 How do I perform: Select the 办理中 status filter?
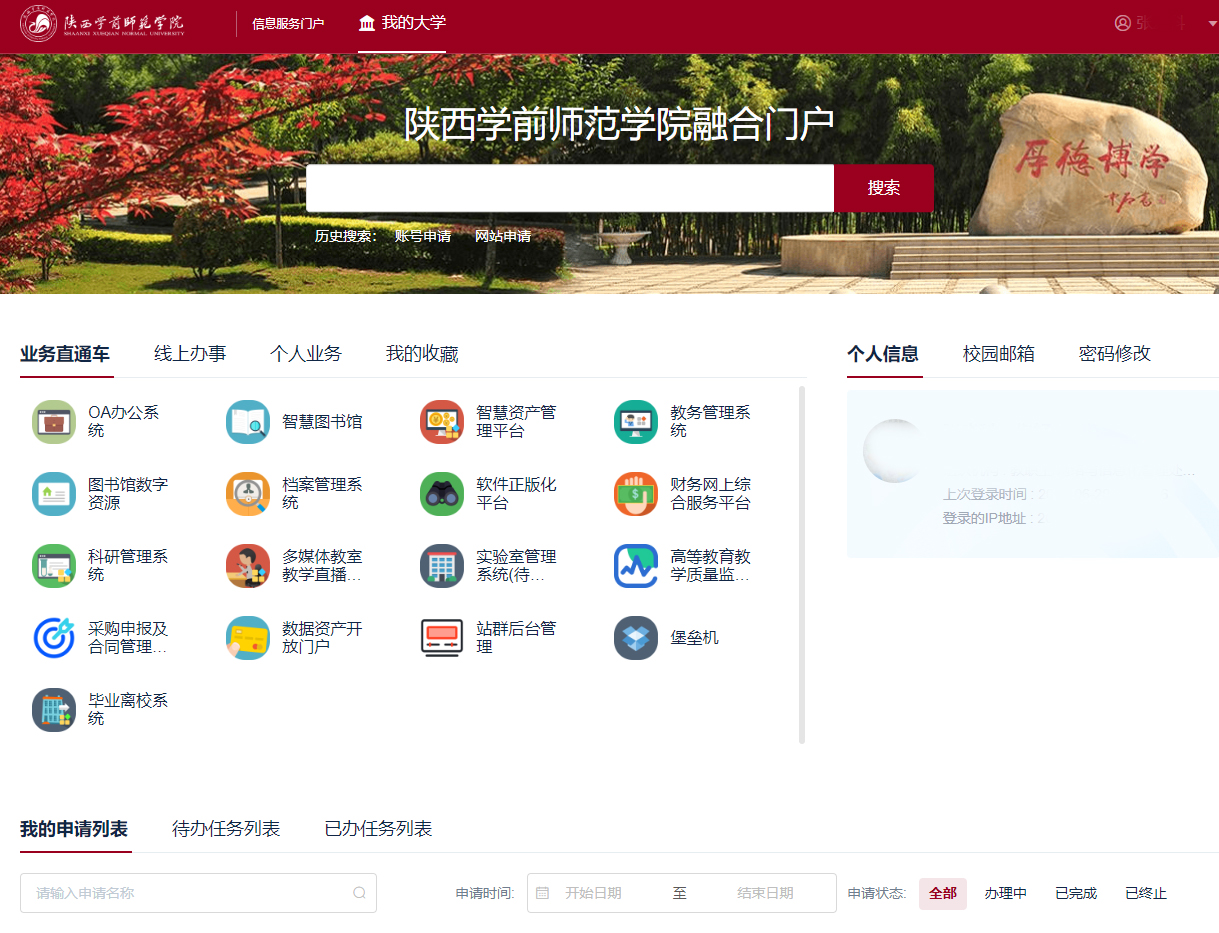click(x=1005, y=893)
